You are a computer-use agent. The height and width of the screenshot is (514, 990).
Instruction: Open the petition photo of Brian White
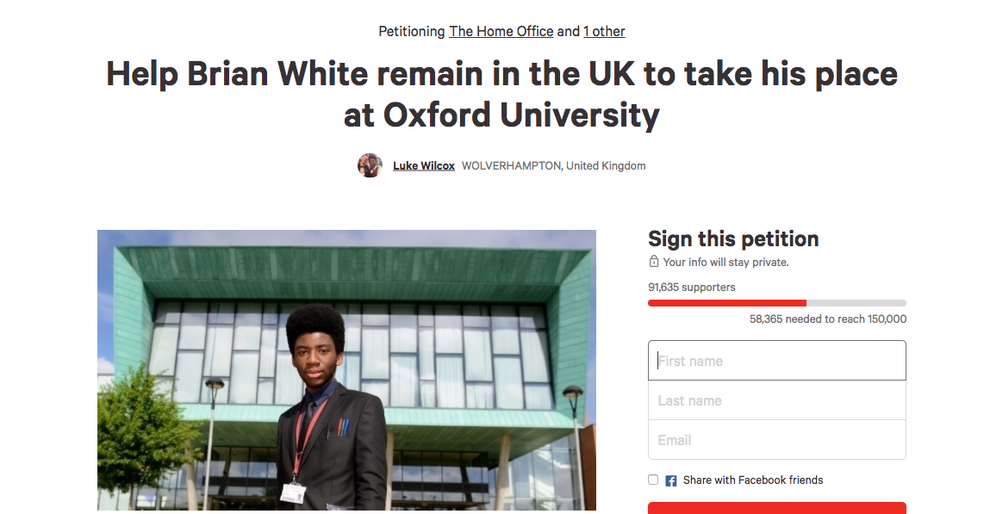(346, 370)
